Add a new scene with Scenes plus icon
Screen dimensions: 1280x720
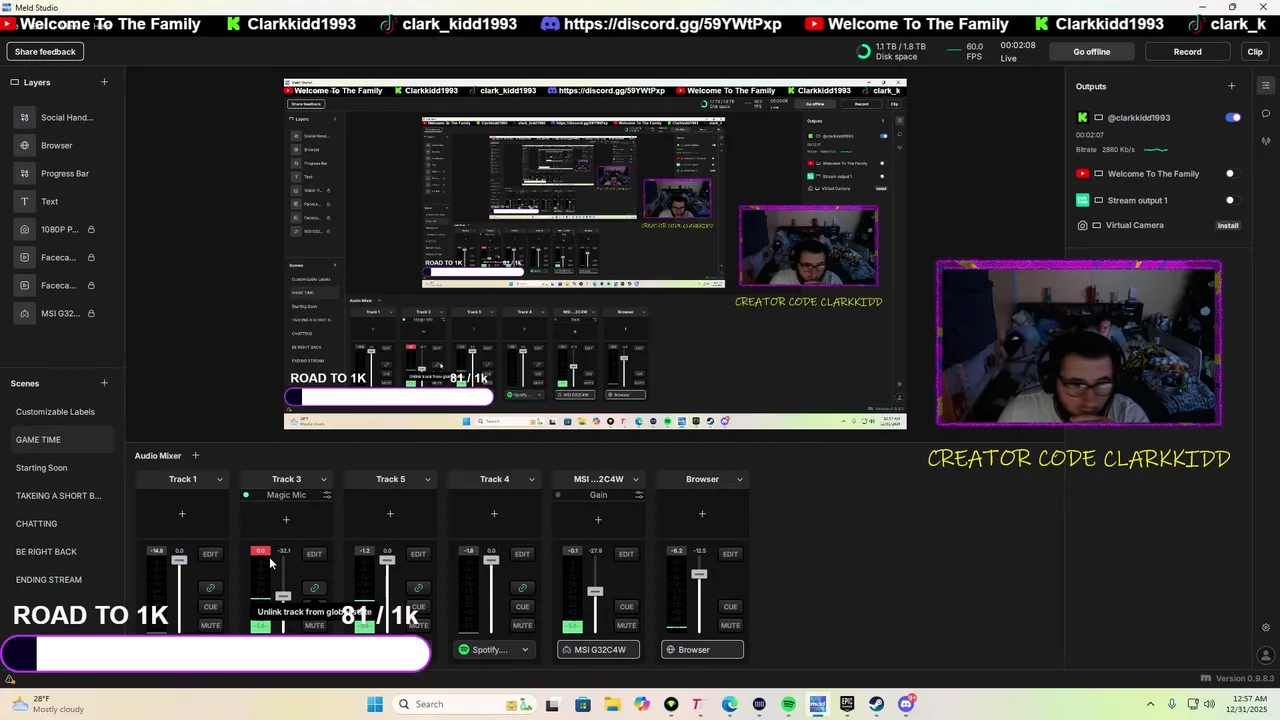click(104, 383)
